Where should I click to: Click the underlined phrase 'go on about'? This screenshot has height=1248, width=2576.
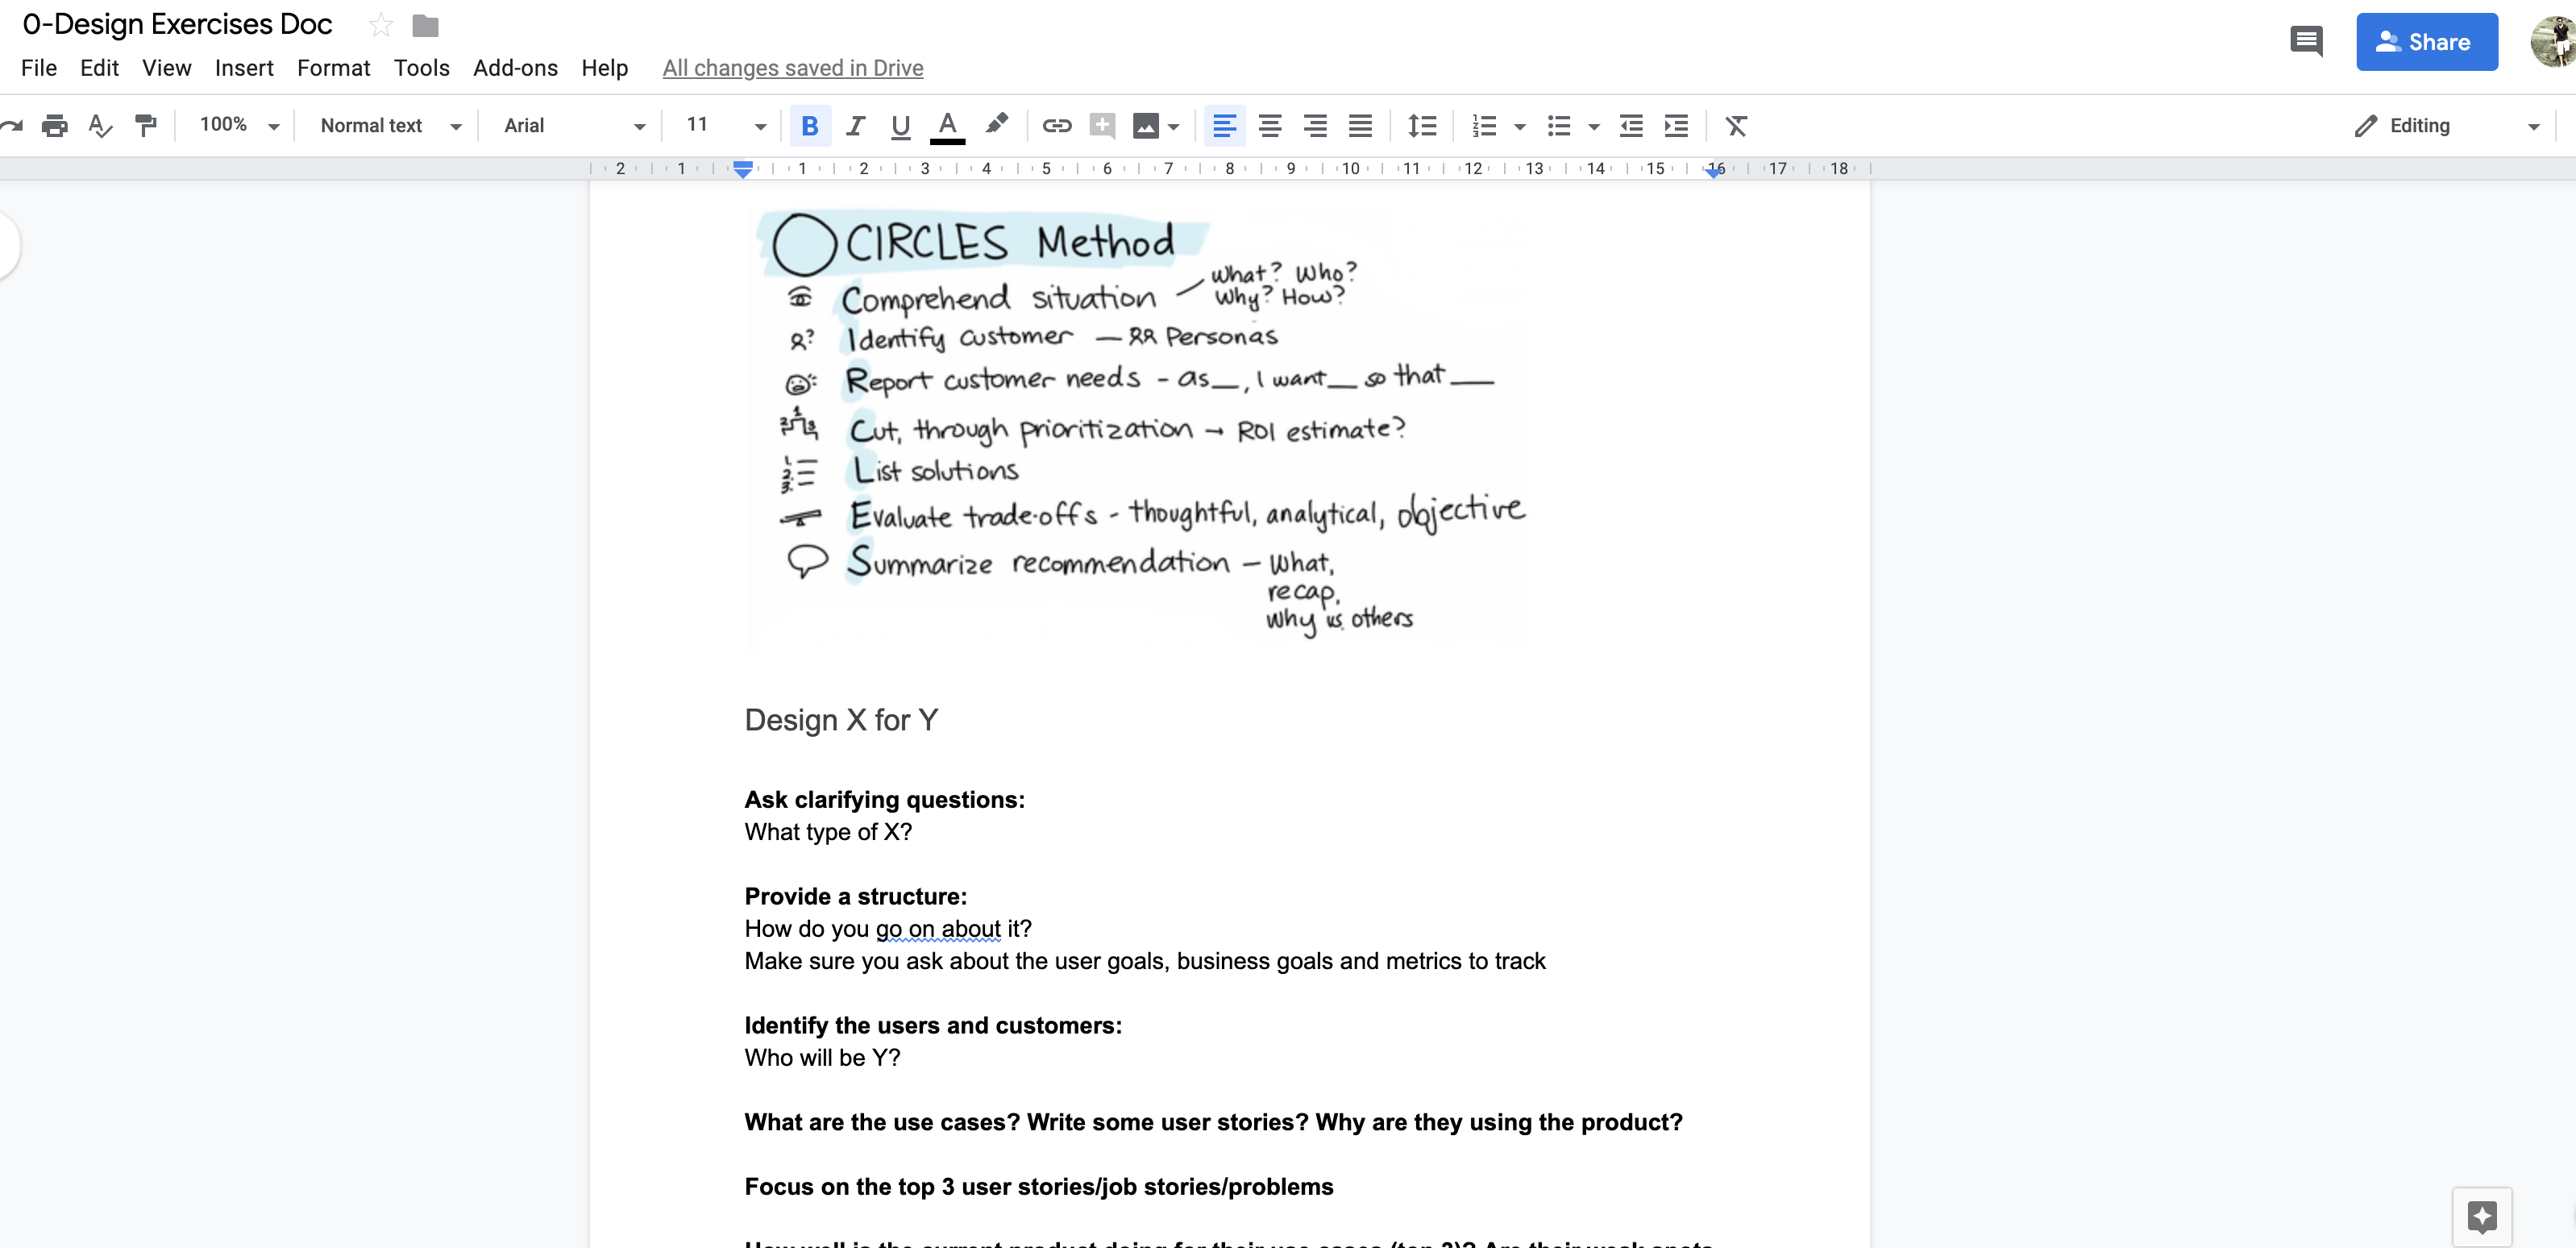coord(938,929)
